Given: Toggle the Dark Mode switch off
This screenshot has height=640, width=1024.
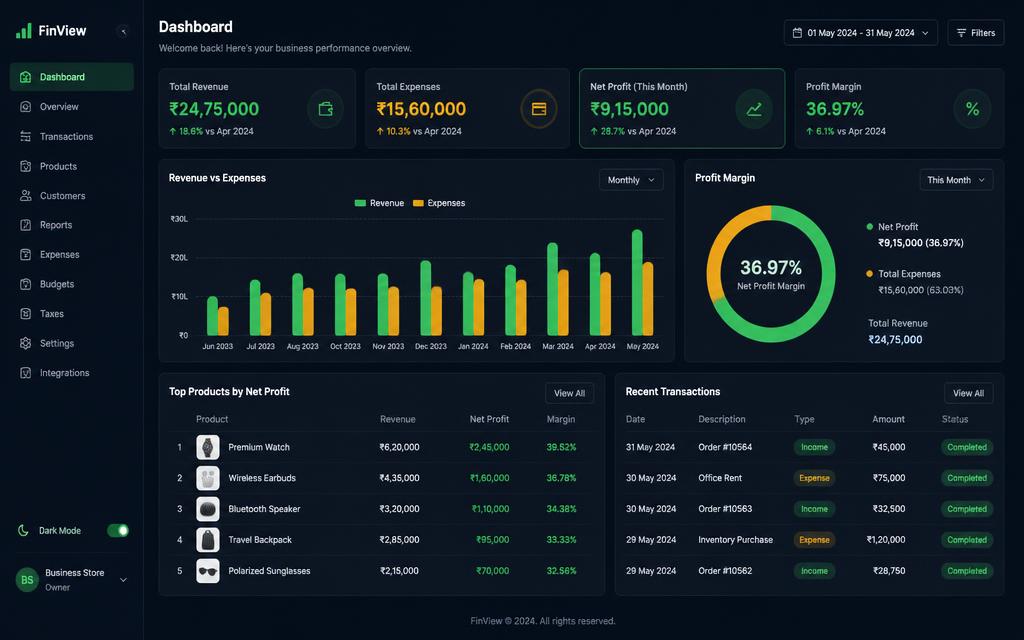Looking at the screenshot, I should click(x=118, y=530).
